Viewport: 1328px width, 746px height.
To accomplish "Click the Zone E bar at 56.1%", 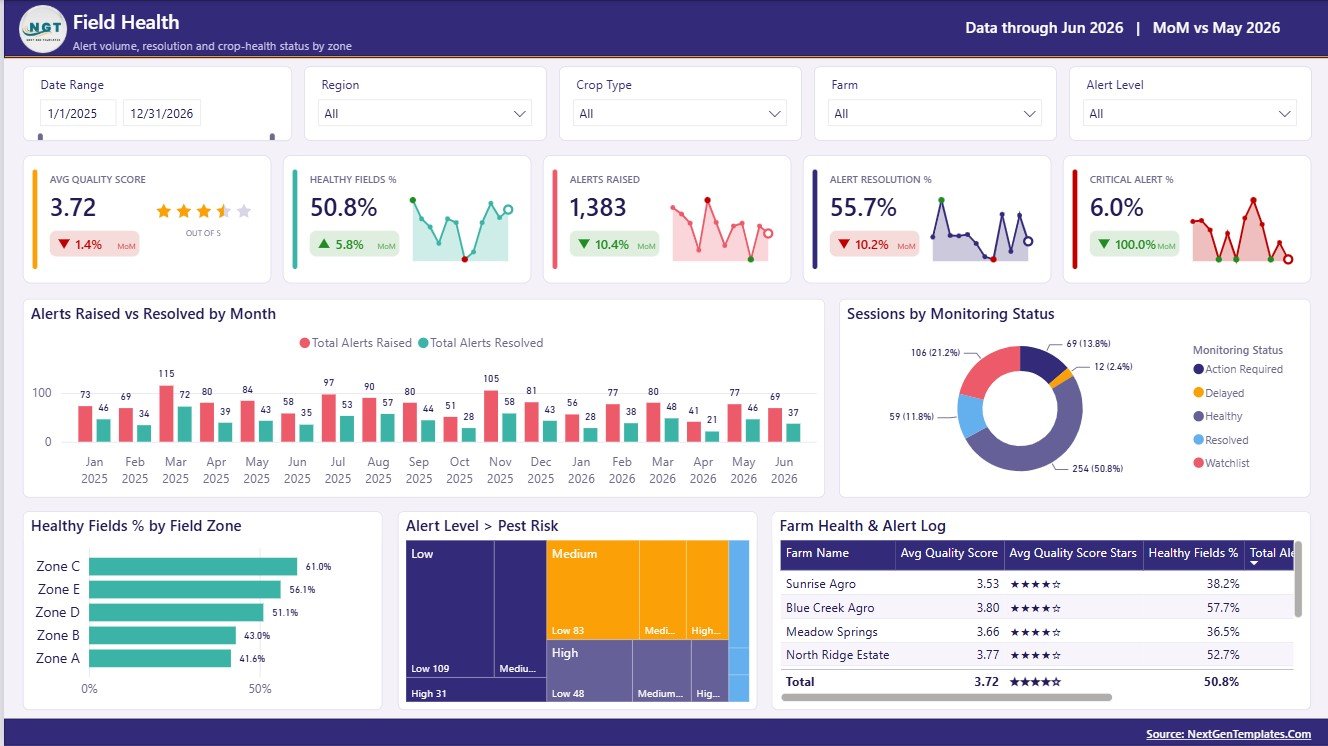I will click(185, 589).
